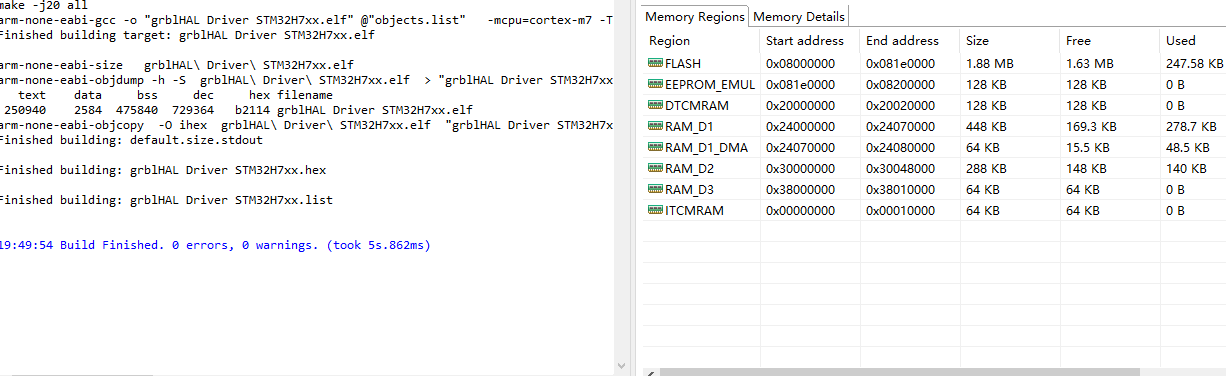The width and height of the screenshot is (1226, 376).
Task: Select the RAM_D2 region name
Action: pyautogui.click(x=689, y=168)
